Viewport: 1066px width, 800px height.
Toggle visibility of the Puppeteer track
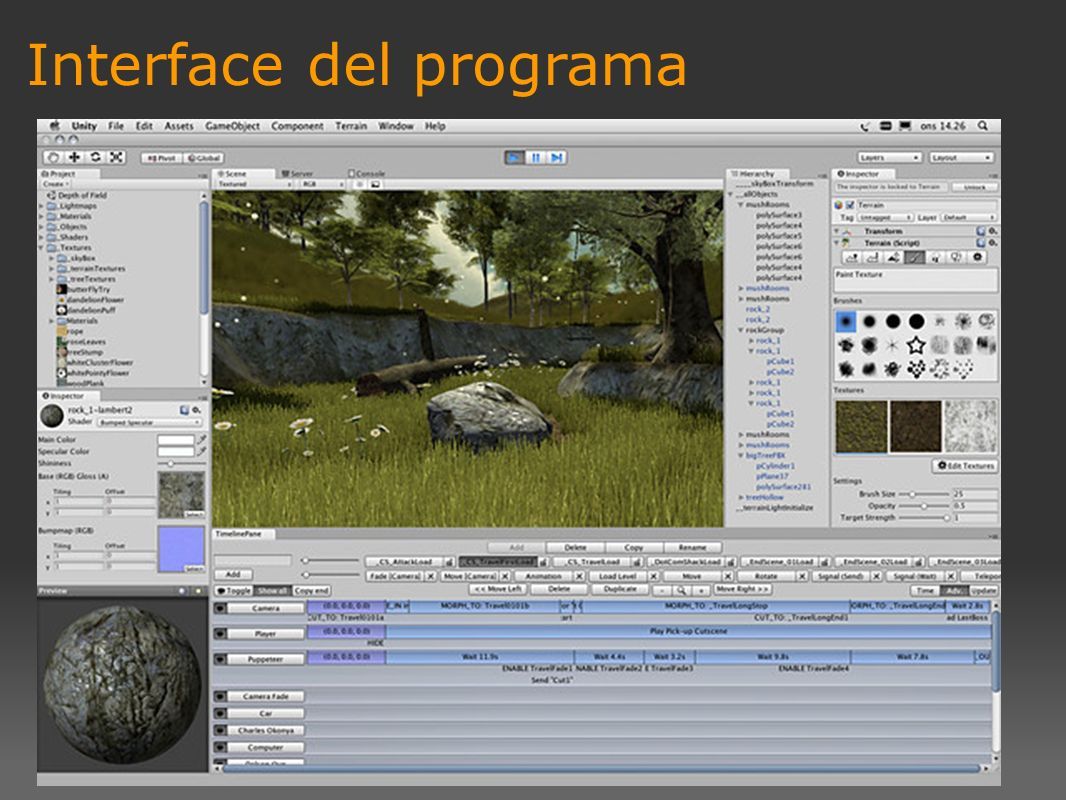220,659
